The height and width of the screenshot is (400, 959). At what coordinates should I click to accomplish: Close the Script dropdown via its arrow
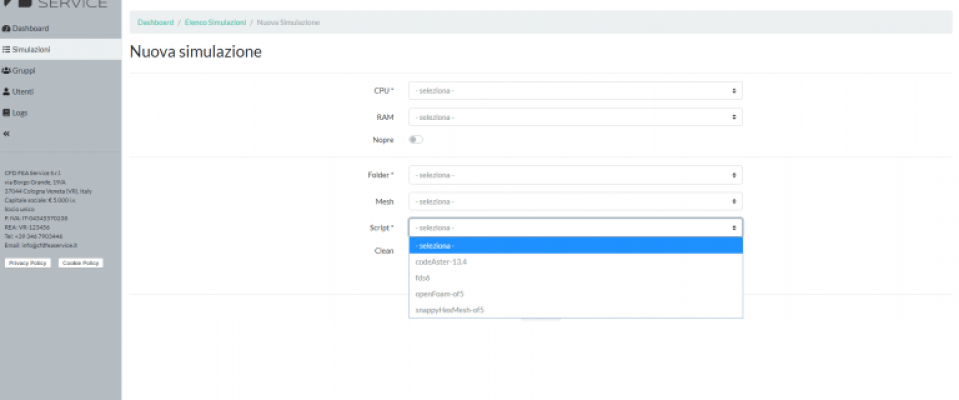[x=734, y=227]
